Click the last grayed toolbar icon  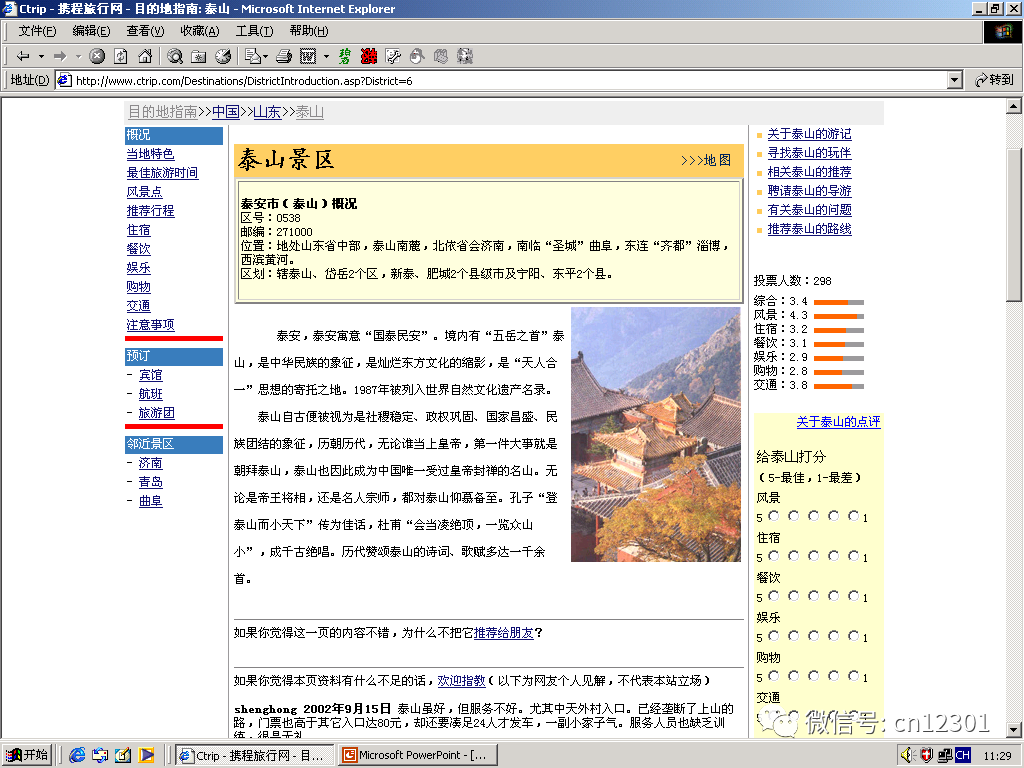point(464,56)
